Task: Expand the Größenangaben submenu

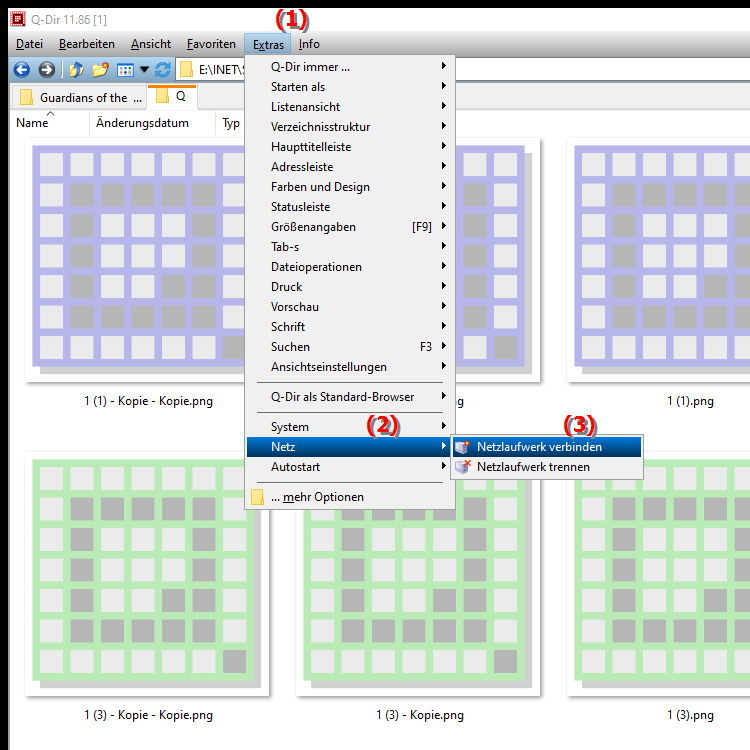Action: (350, 227)
